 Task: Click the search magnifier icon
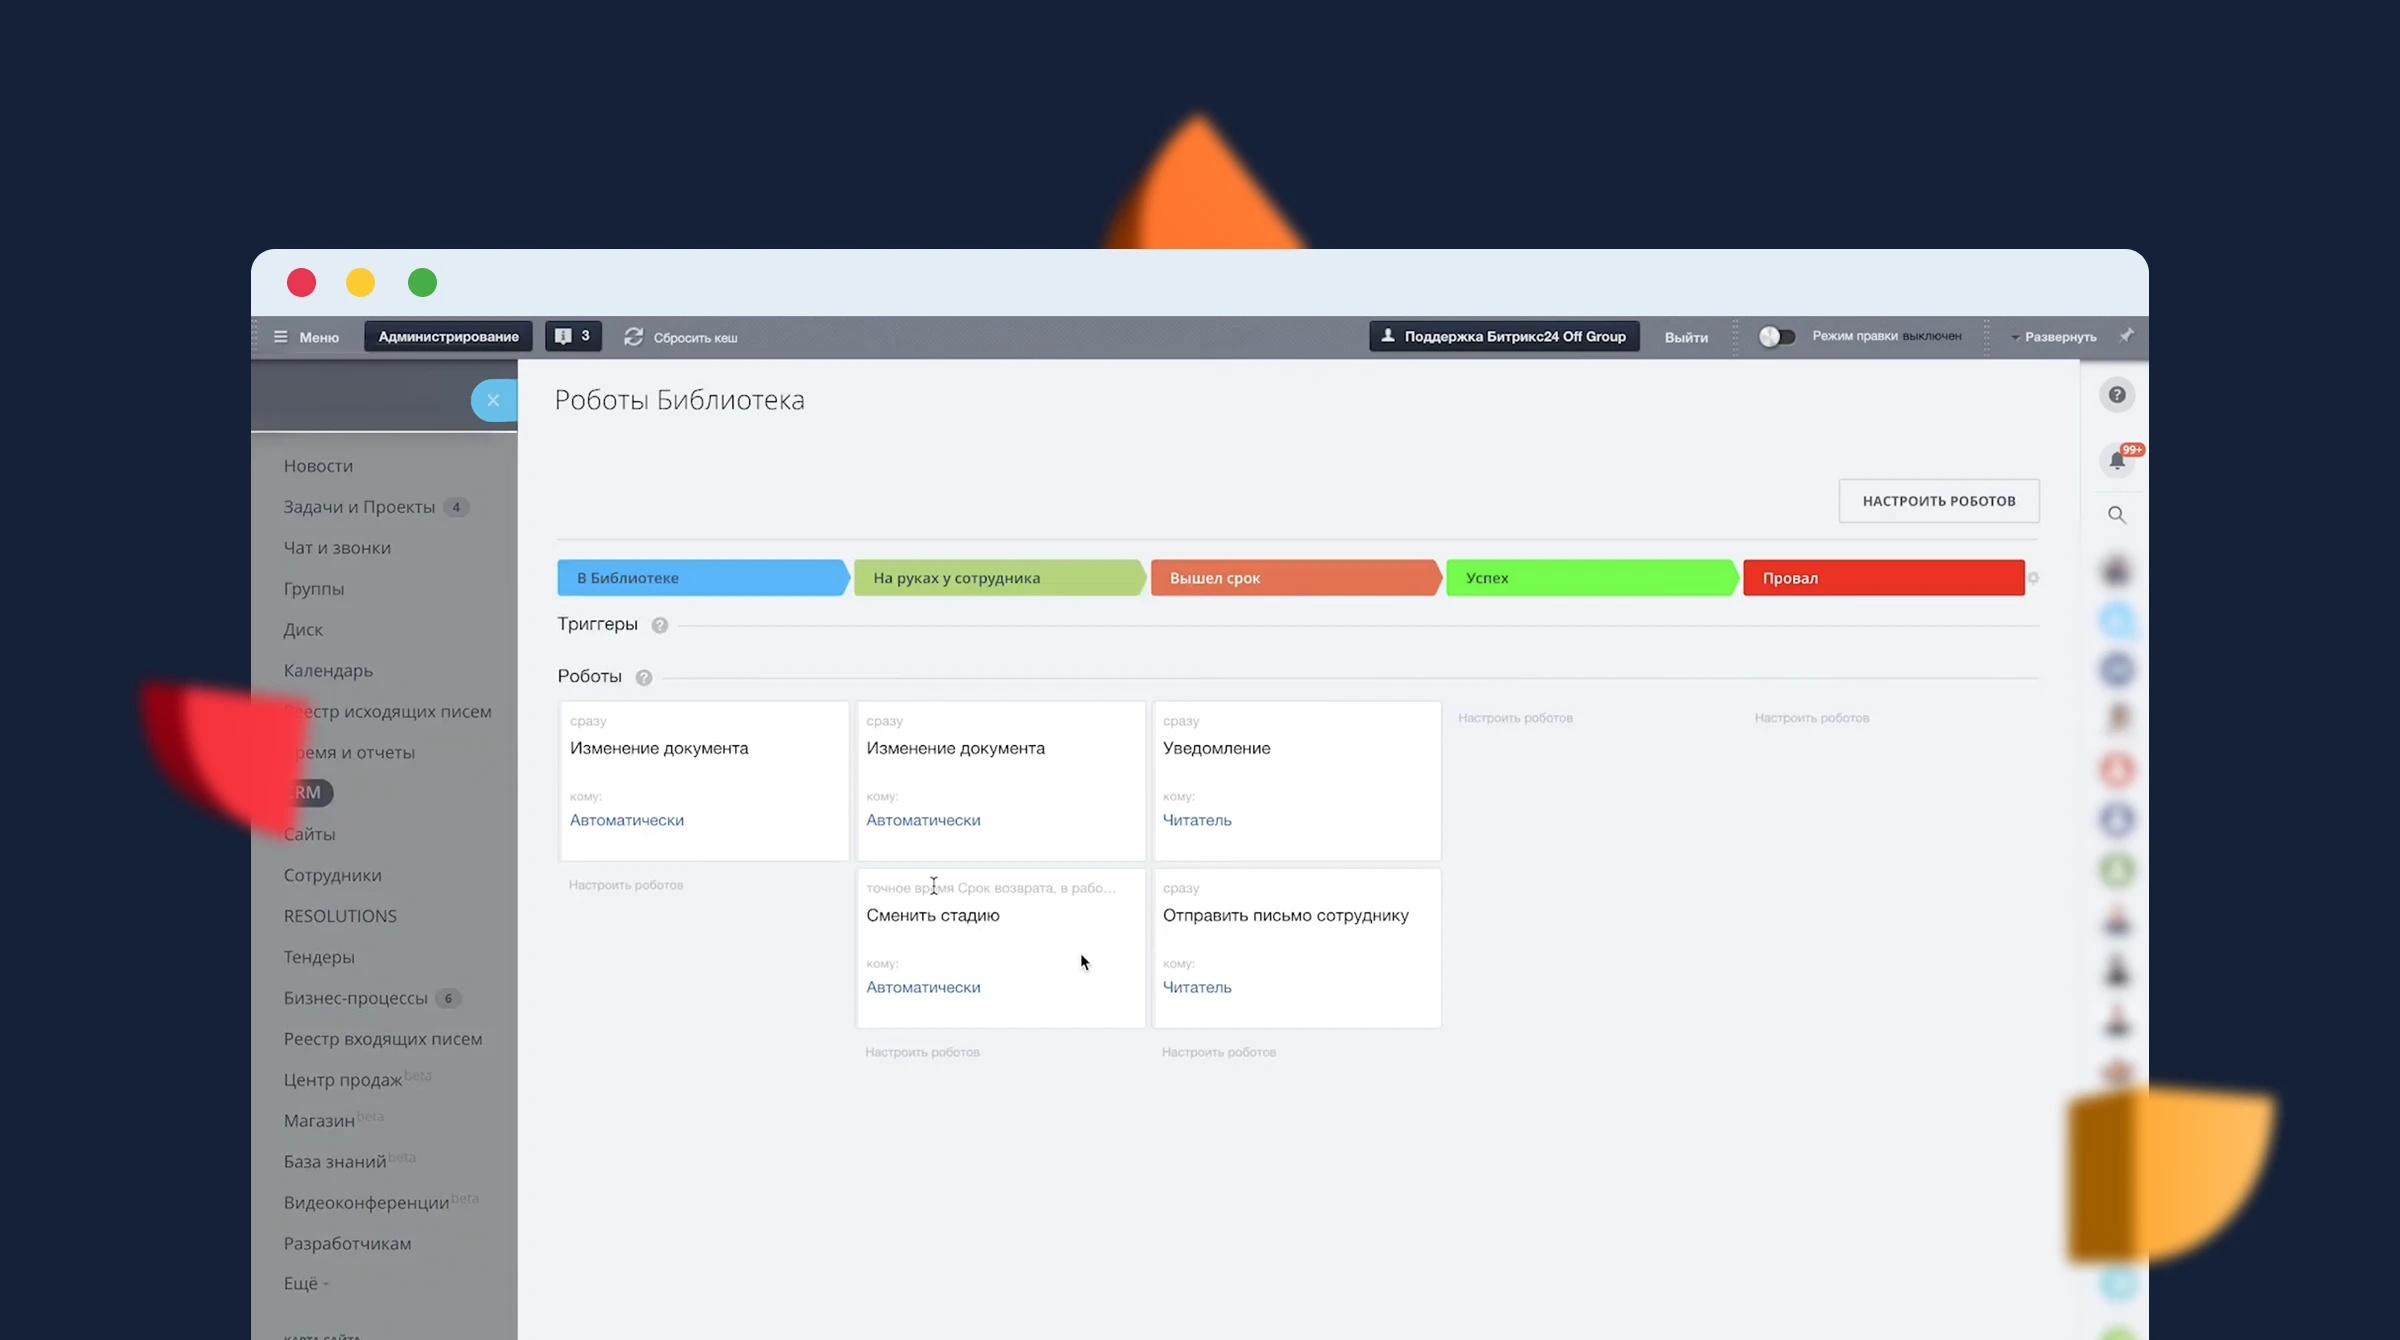pos(2116,515)
